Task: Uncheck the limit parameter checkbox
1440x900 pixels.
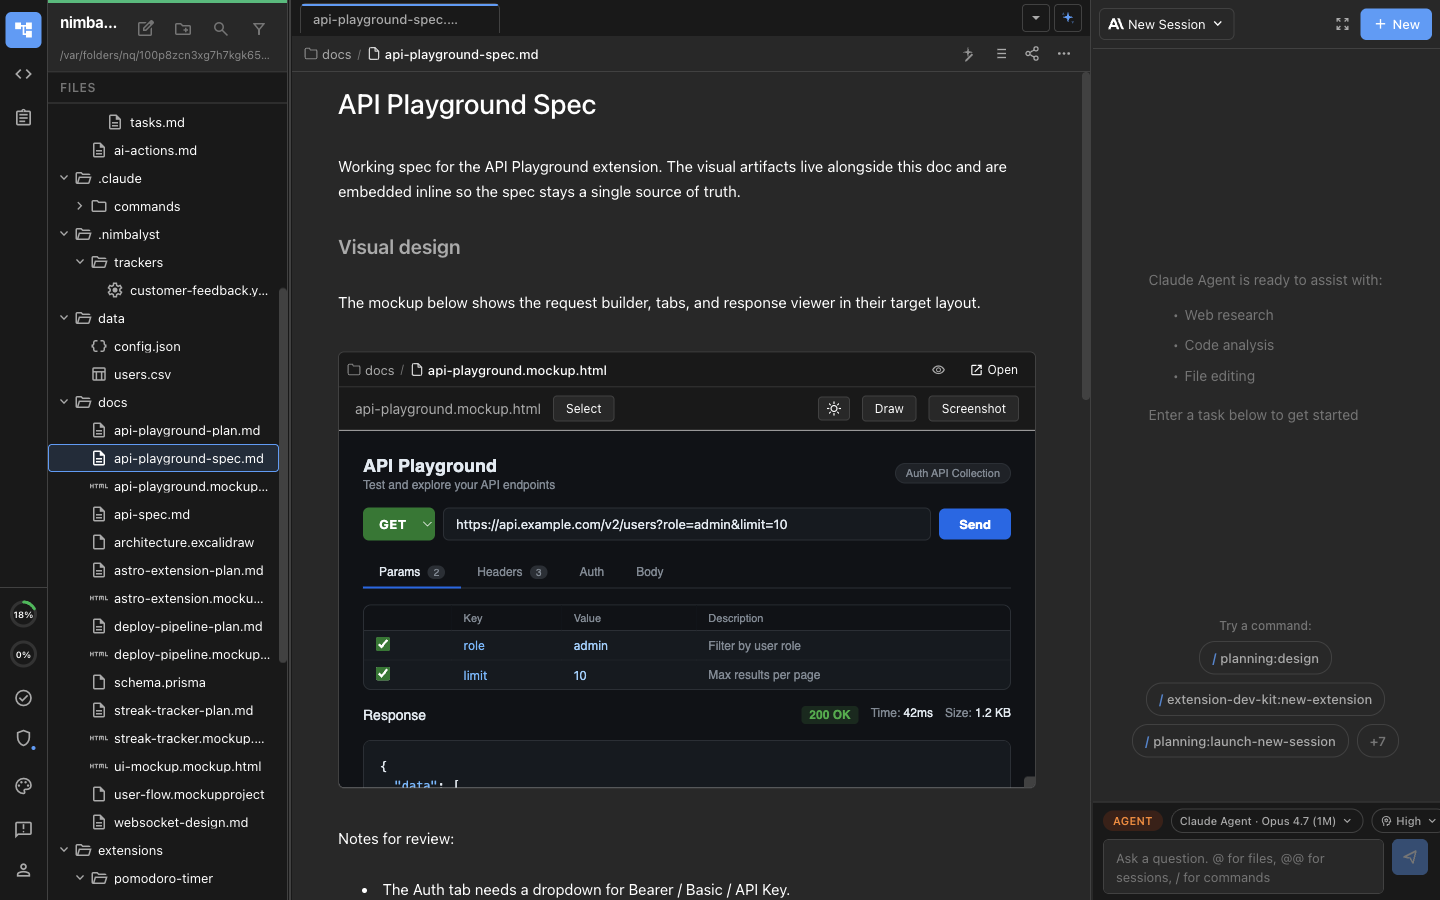Action: (383, 674)
